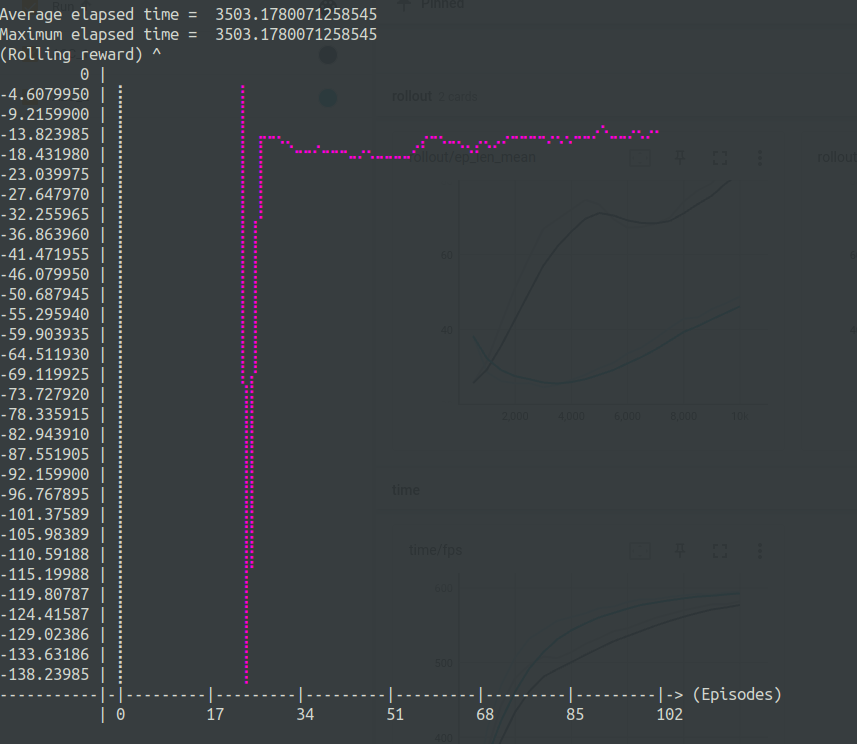
Task: Open the three-dot menu on time/fps card
Action: 759,550
